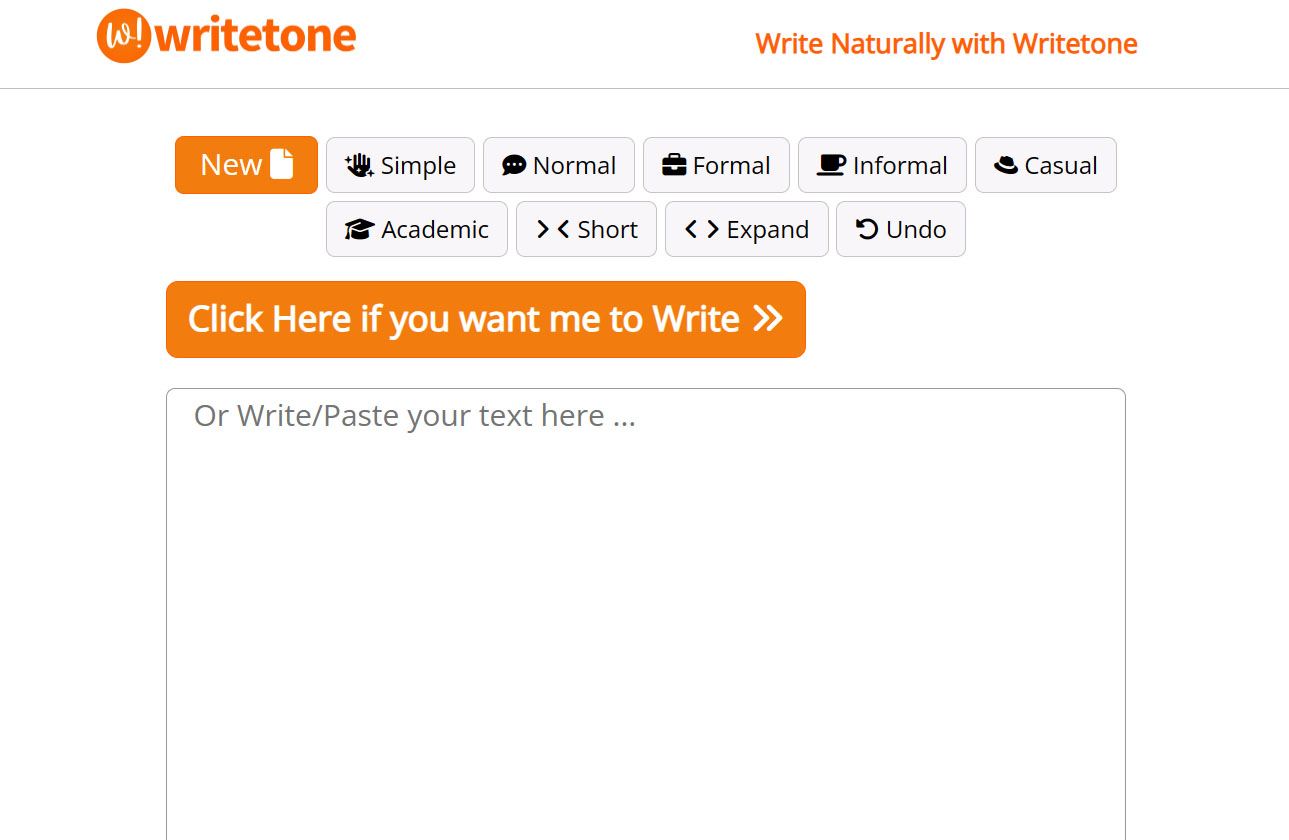Image resolution: width=1289 pixels, height=840 pixels.
Task: Click the document icon on New button
Action: (x=282, y=164)
